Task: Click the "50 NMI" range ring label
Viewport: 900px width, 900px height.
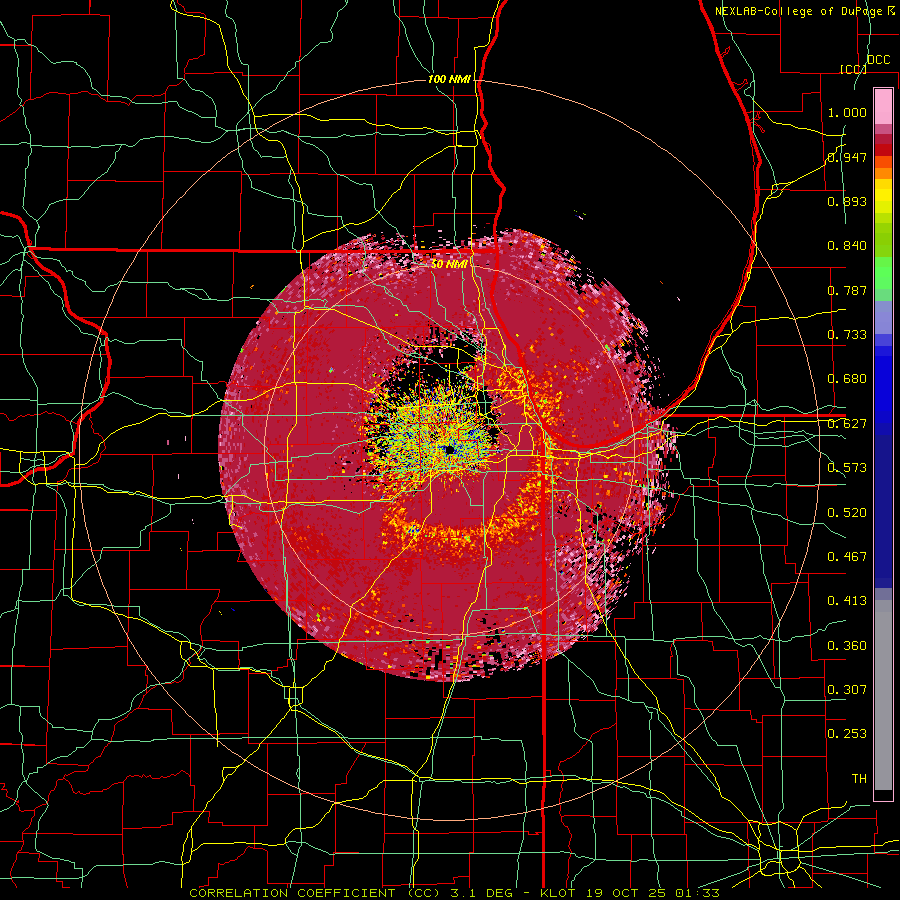Action: pos(450,264)
